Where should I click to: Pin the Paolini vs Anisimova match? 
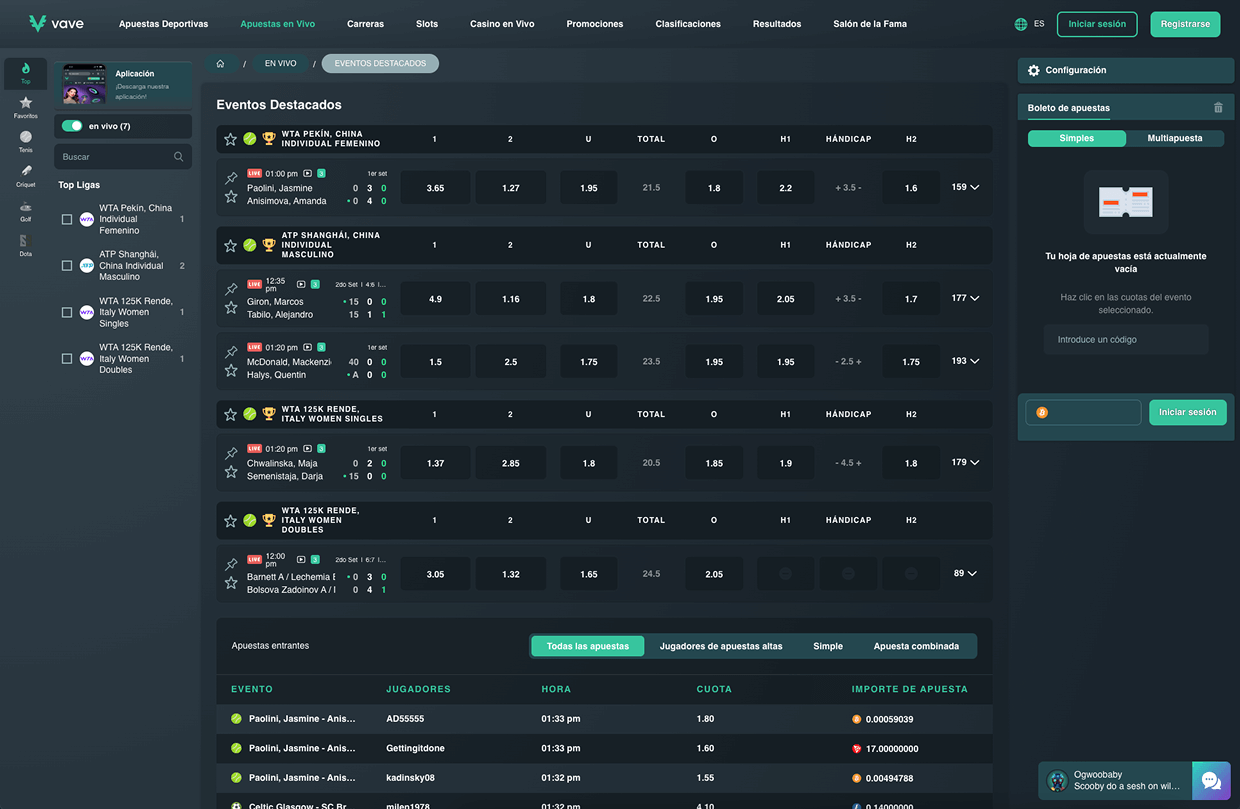coord(231,178)
